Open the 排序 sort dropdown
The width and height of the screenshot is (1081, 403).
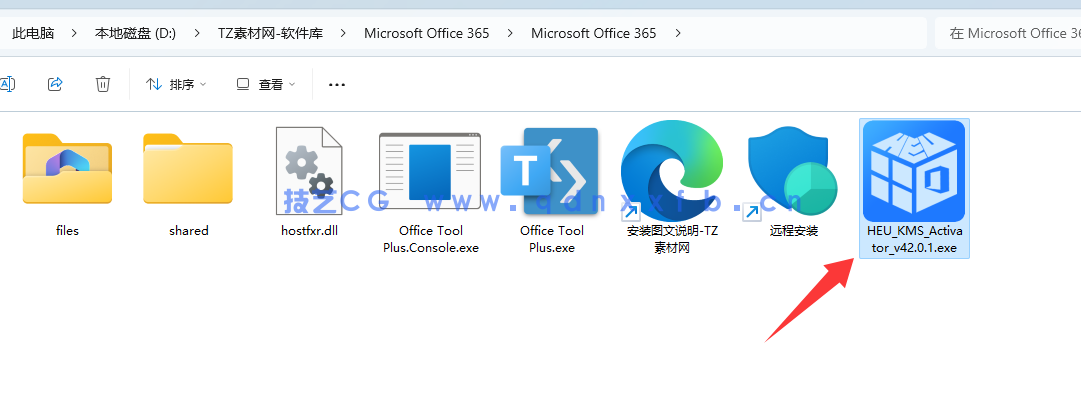pos(176,84)
